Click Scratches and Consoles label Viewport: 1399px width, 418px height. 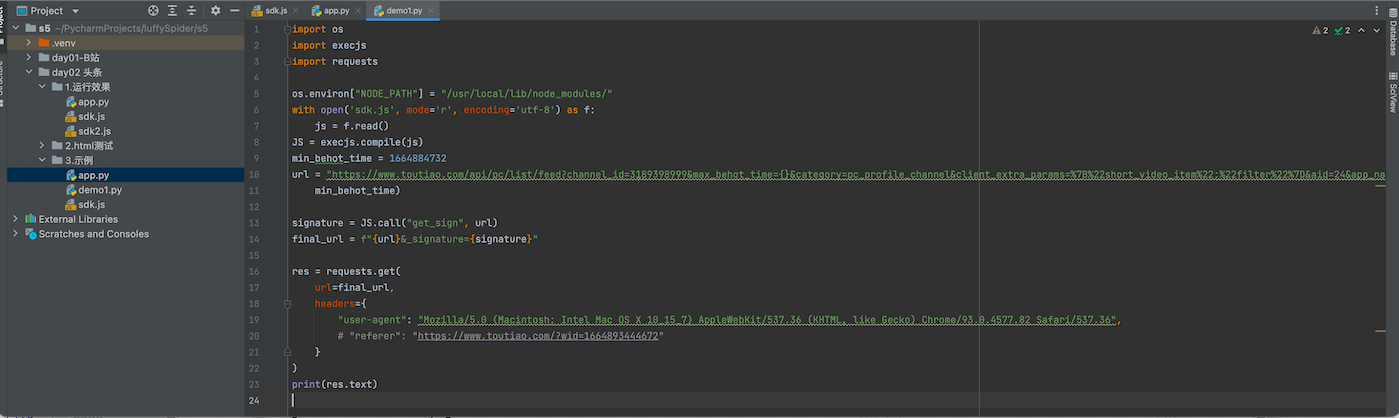coord(94,234)
